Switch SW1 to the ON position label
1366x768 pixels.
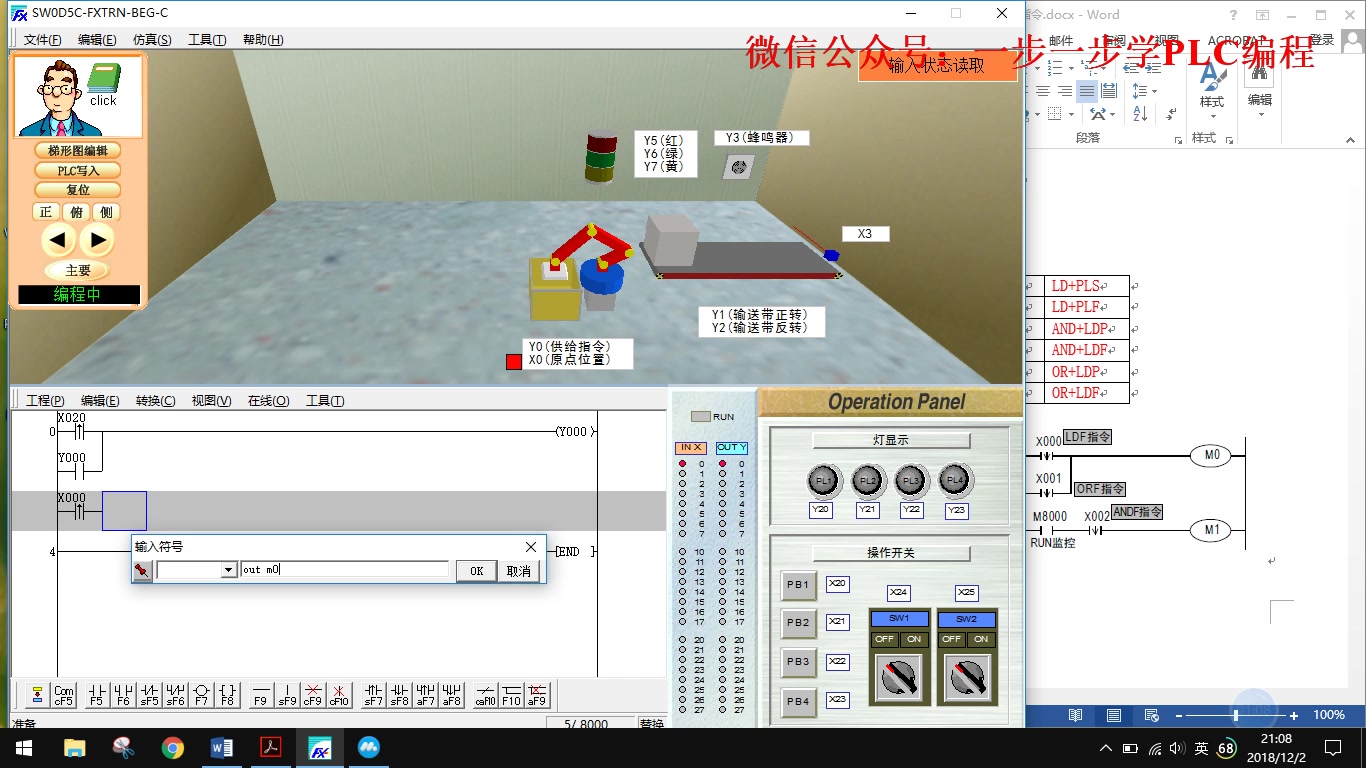point(914,639)
